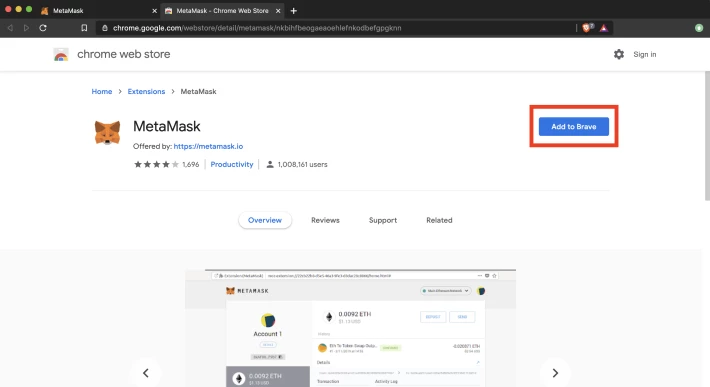Bookmark this page with bookmark icon

(x=84, y=28)
